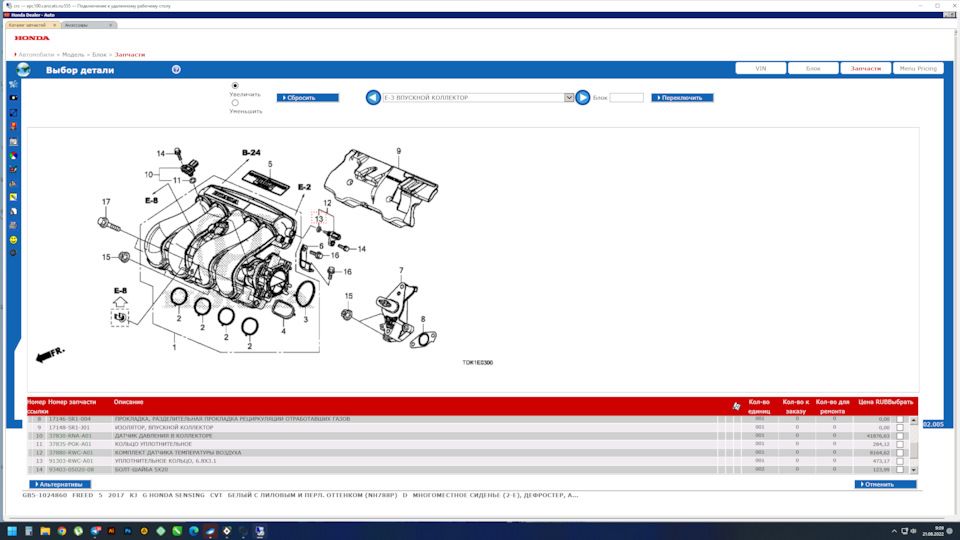960x540 pixels.
Task: Click part number 37830-RNA-A01
Action: tap(70, 436)
